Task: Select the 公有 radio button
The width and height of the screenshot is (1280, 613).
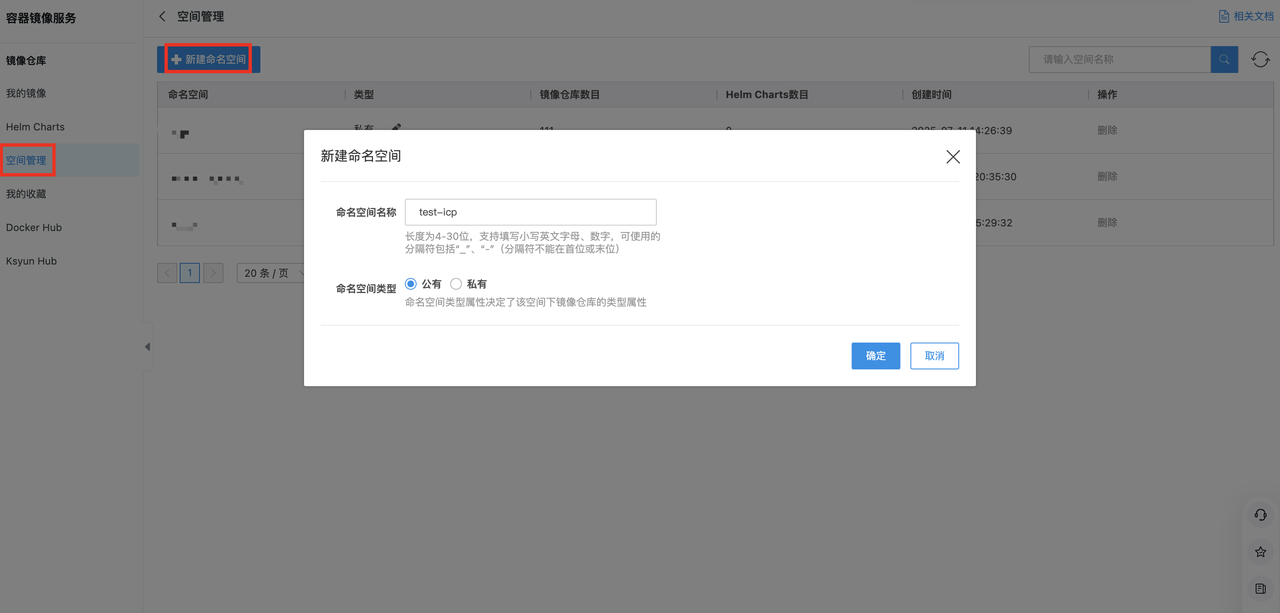Action: pyautogui.click(x=411, y=284)
